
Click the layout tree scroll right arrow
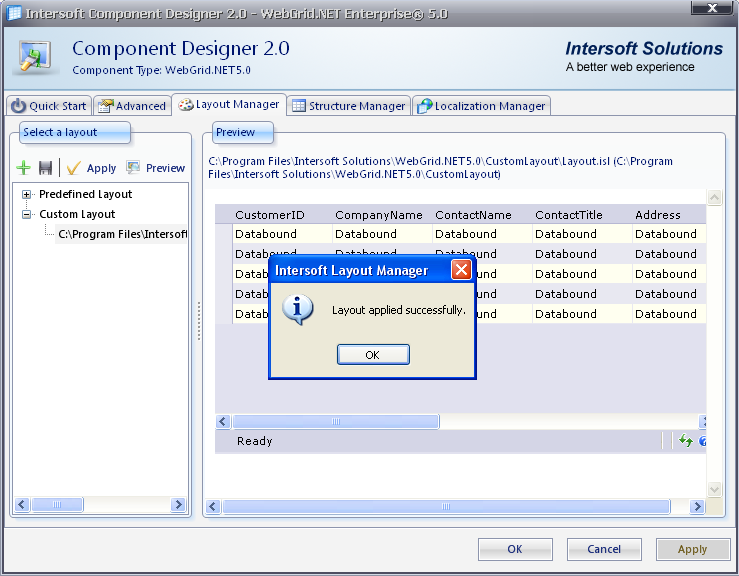point(178,504)
